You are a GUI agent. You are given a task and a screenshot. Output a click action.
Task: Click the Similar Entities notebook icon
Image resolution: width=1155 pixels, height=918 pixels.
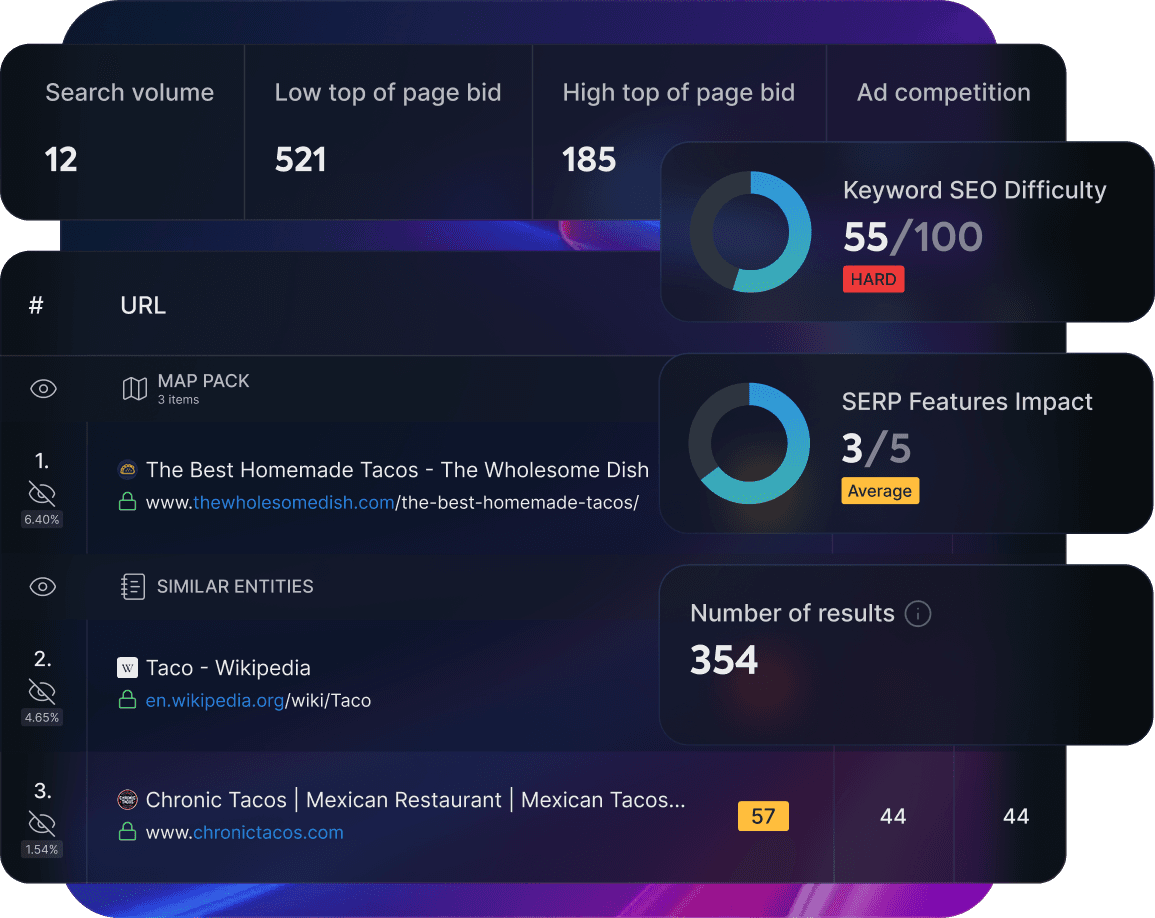pos(132,587)
